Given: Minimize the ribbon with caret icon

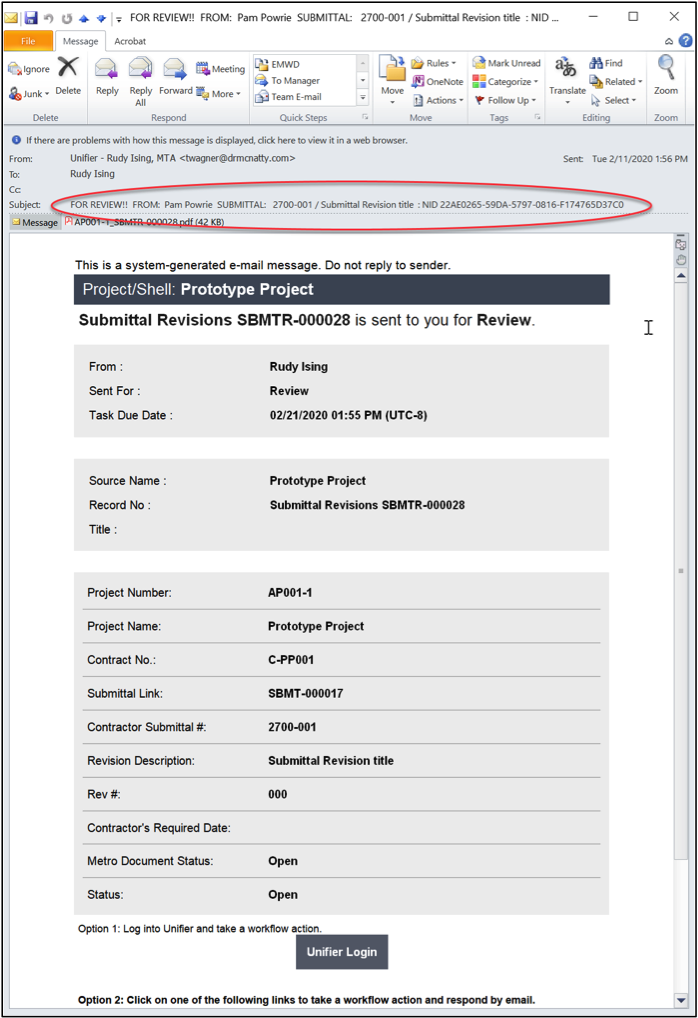Looking at the screenshot, I should point(669,41).
